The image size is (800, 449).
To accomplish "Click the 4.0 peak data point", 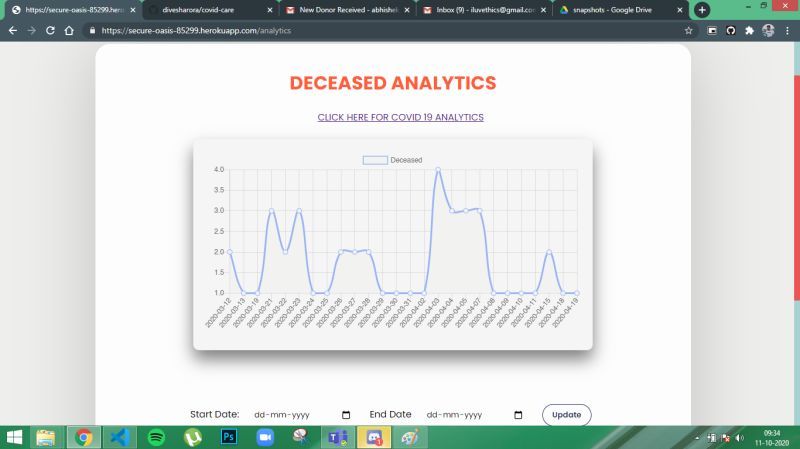I will pos(438,169).
